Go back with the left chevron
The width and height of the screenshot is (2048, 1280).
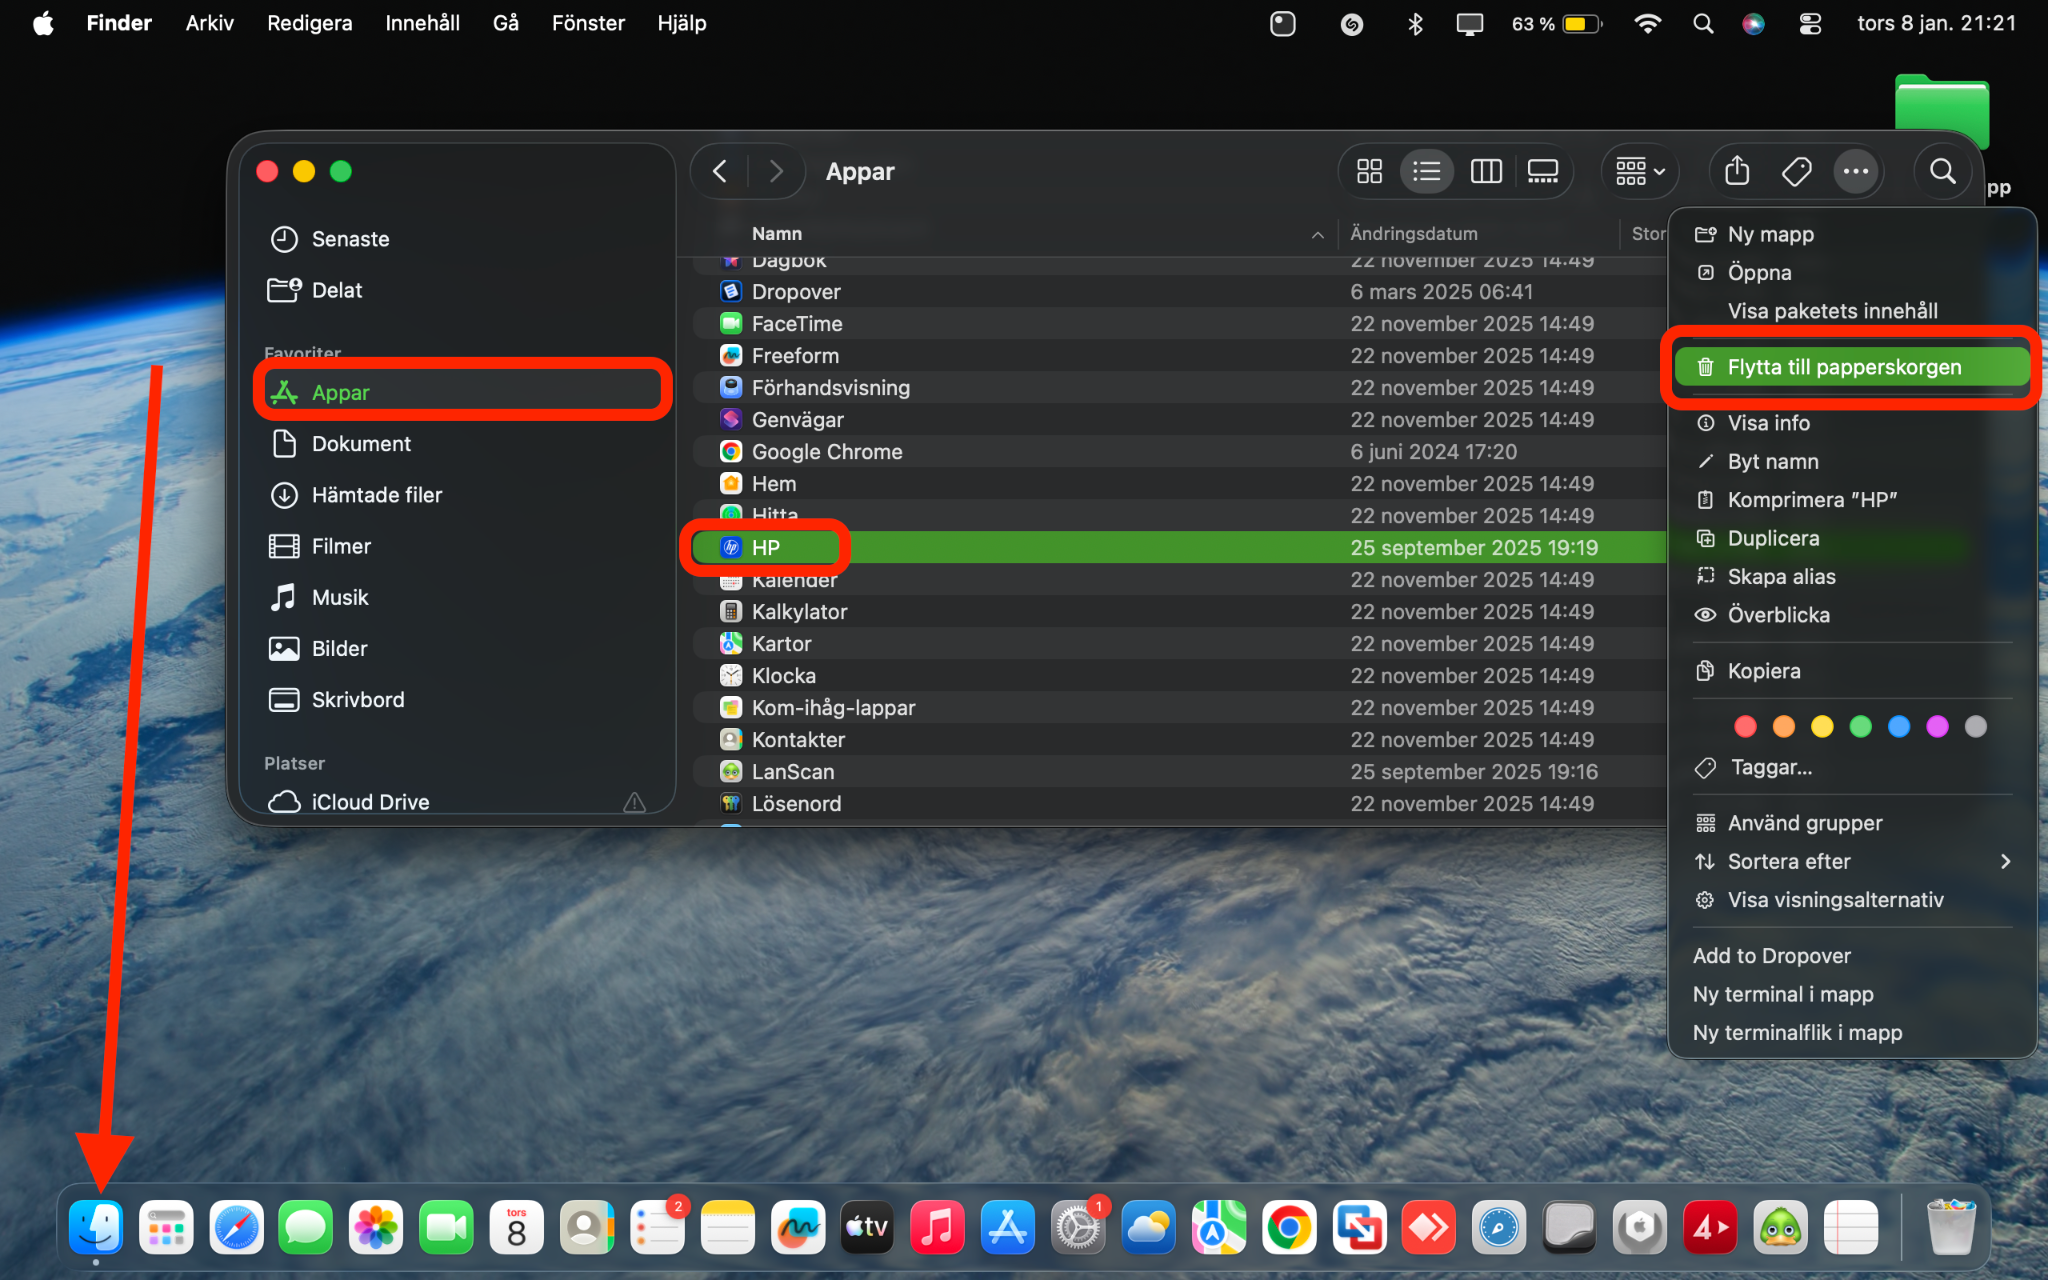(720, 172)
